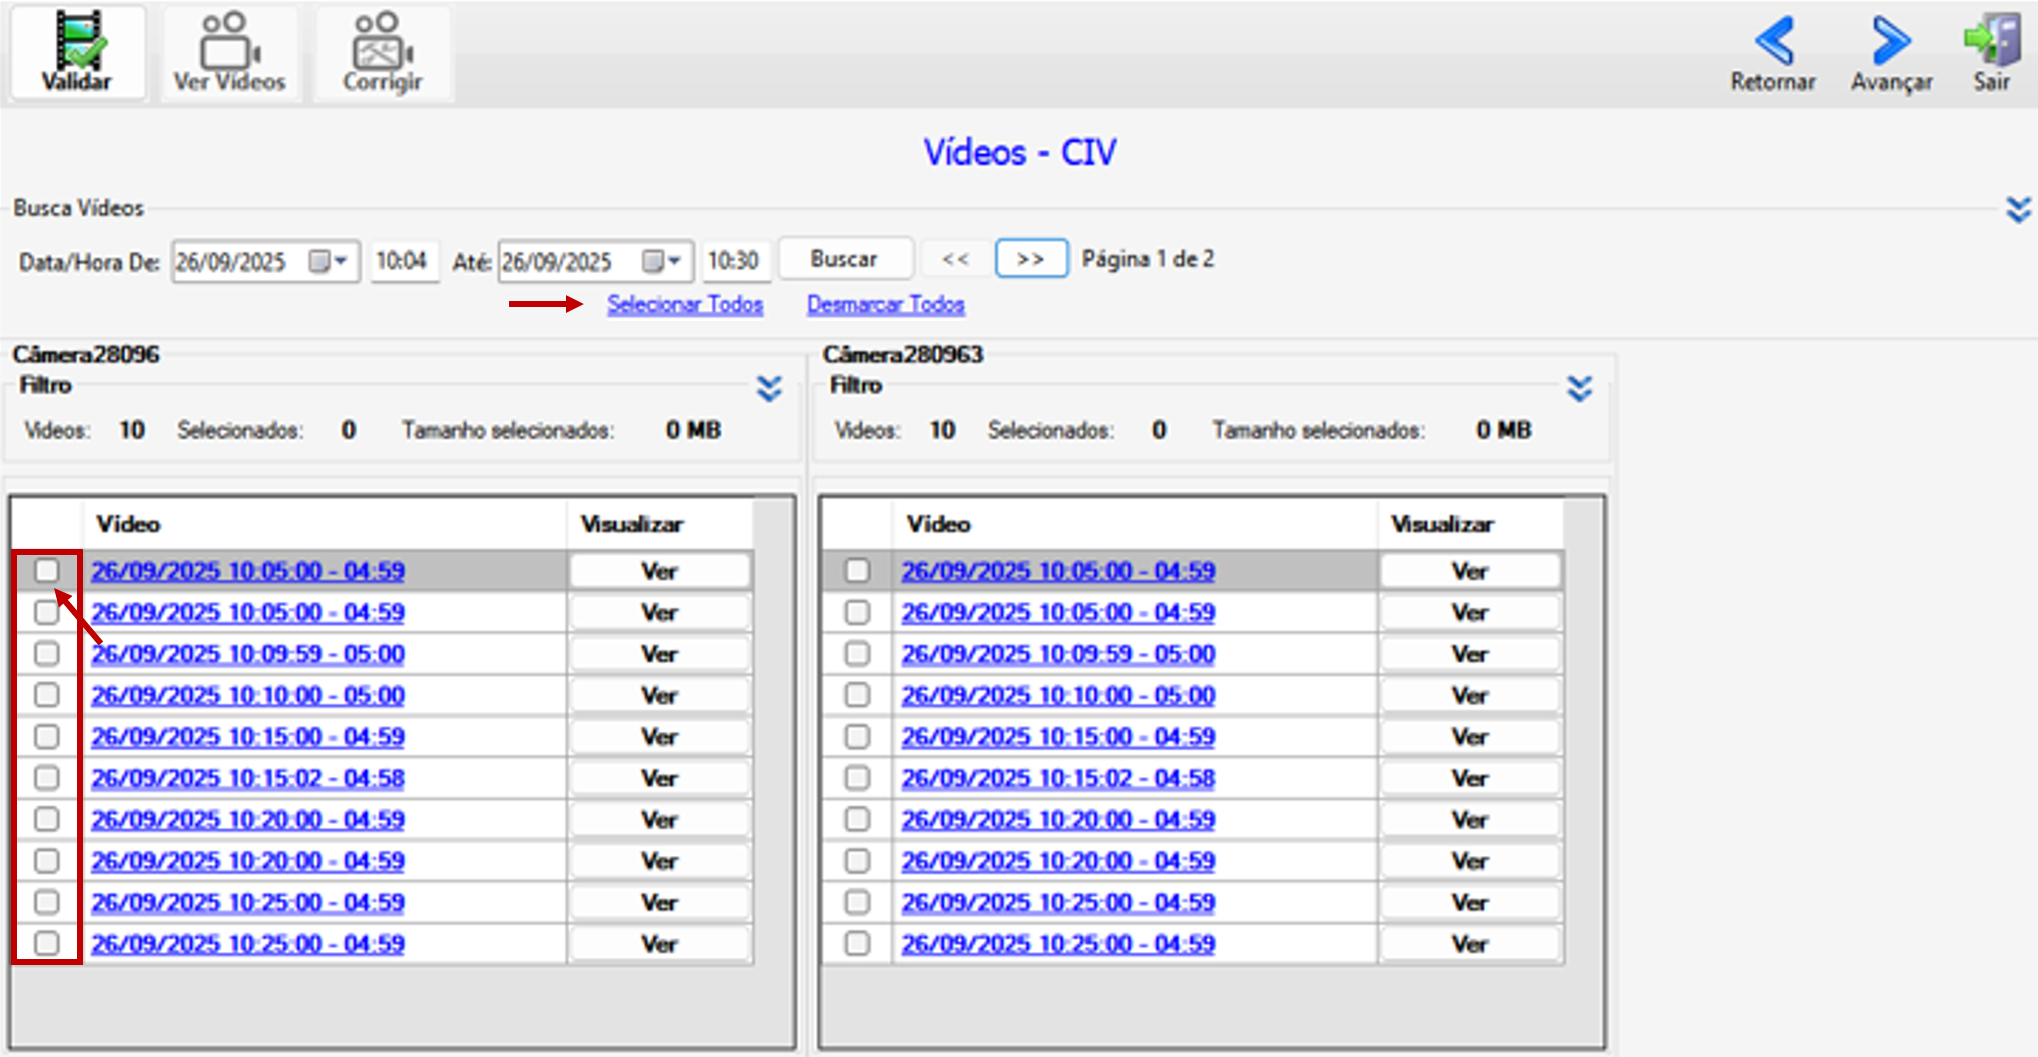
Task: Open calendar icon in Data/Hora De field
Action: click(319, 262)
